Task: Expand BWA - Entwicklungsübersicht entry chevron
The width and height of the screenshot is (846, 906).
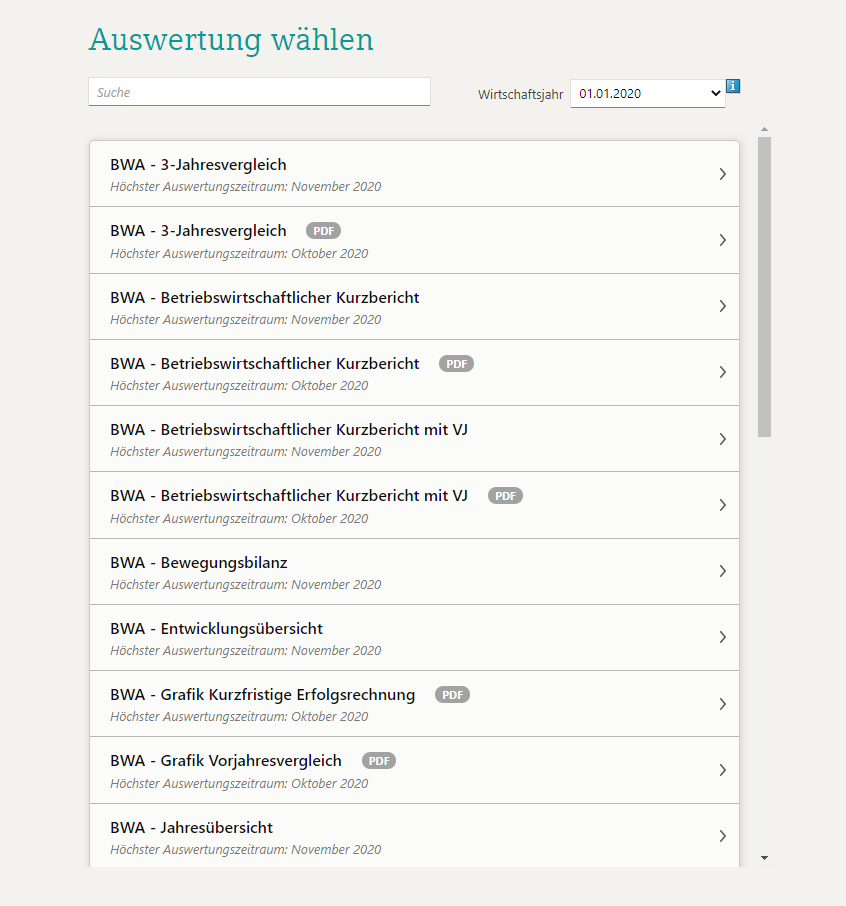Action: point(722,637)
